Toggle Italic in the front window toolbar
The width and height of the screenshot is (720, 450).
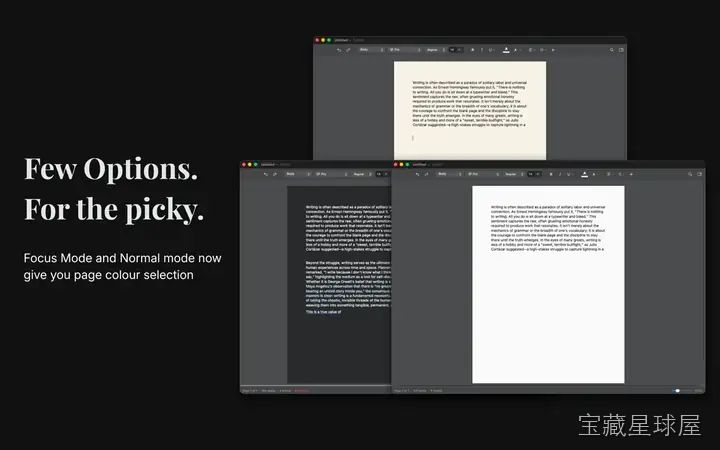pos(560,174)
